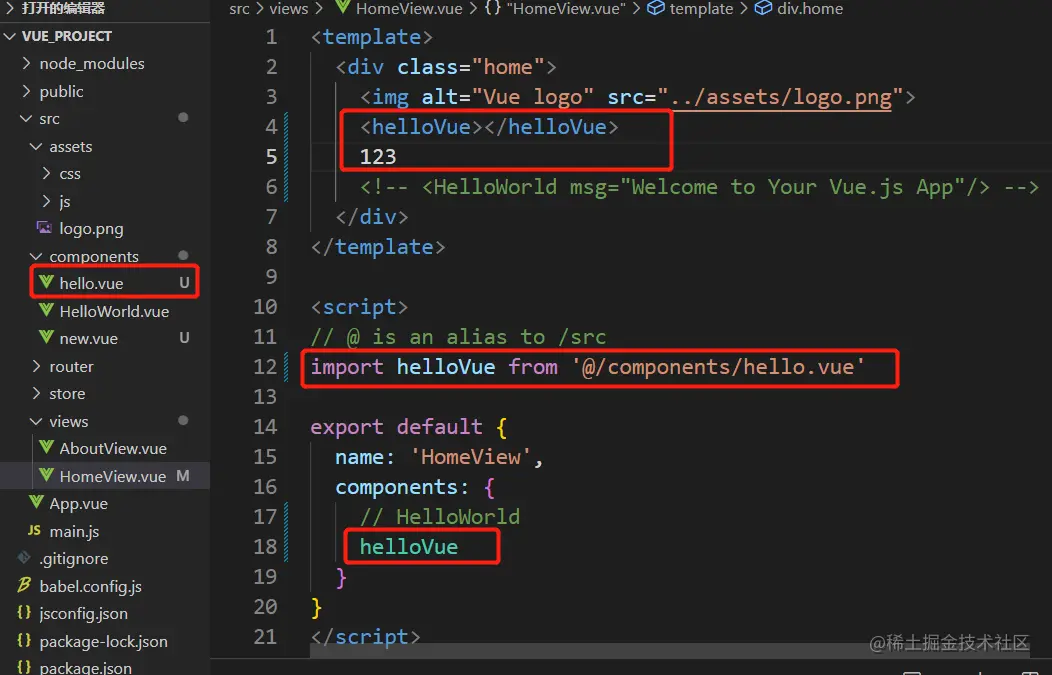
Task: Click the braces icon beside package.json
Action: coord(24,668)
